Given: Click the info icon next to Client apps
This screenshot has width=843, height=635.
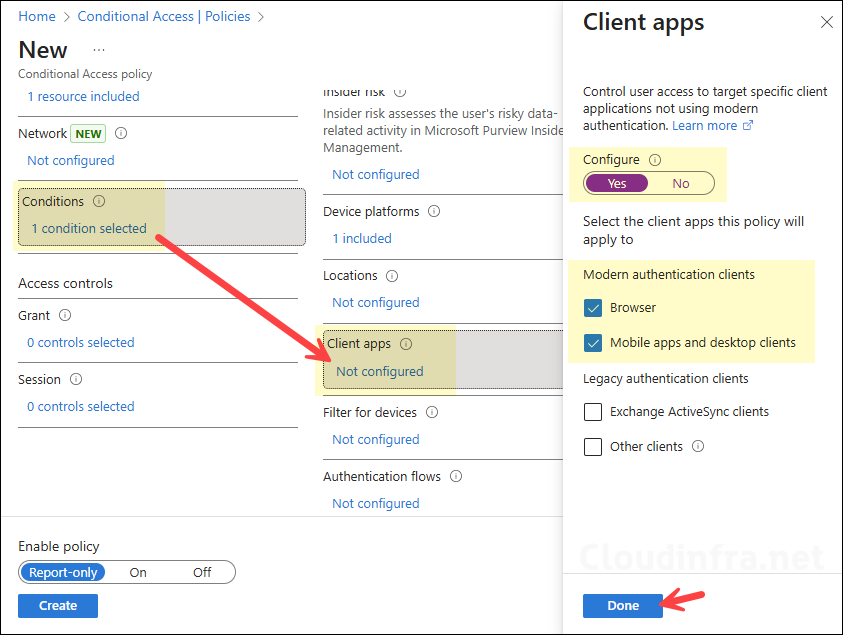Looking at the screenshot, I should 407,343.
